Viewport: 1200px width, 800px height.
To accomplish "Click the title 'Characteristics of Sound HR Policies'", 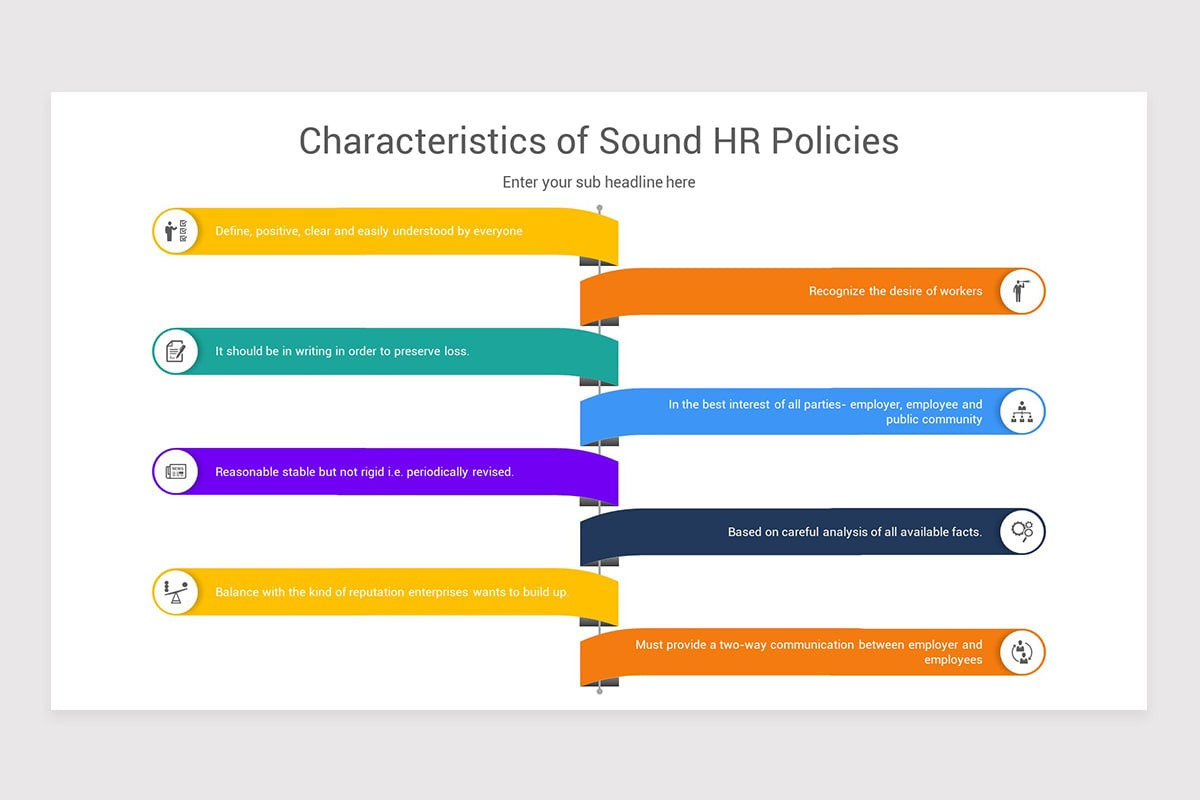I will coord(599,141).
